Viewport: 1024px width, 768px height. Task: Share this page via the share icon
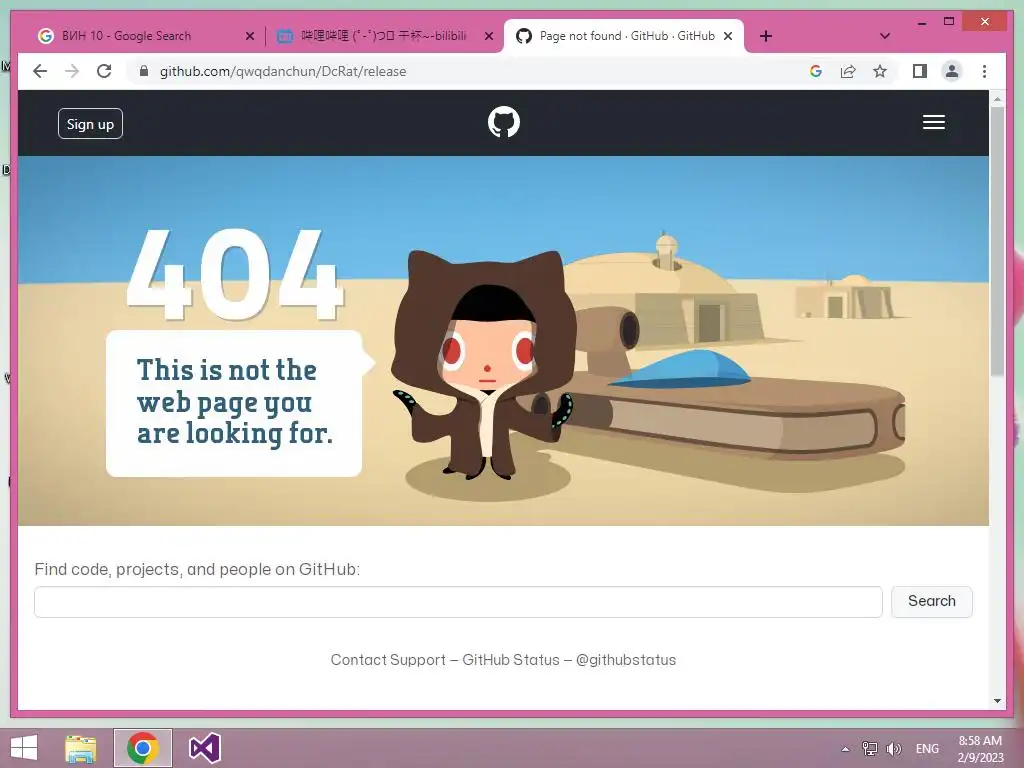tap(848, 71)
